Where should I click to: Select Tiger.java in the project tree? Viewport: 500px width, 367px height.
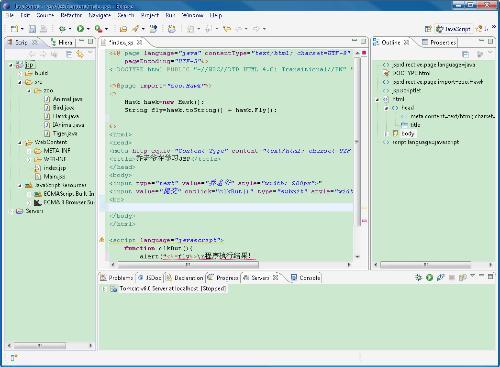(x=61, y=133)
